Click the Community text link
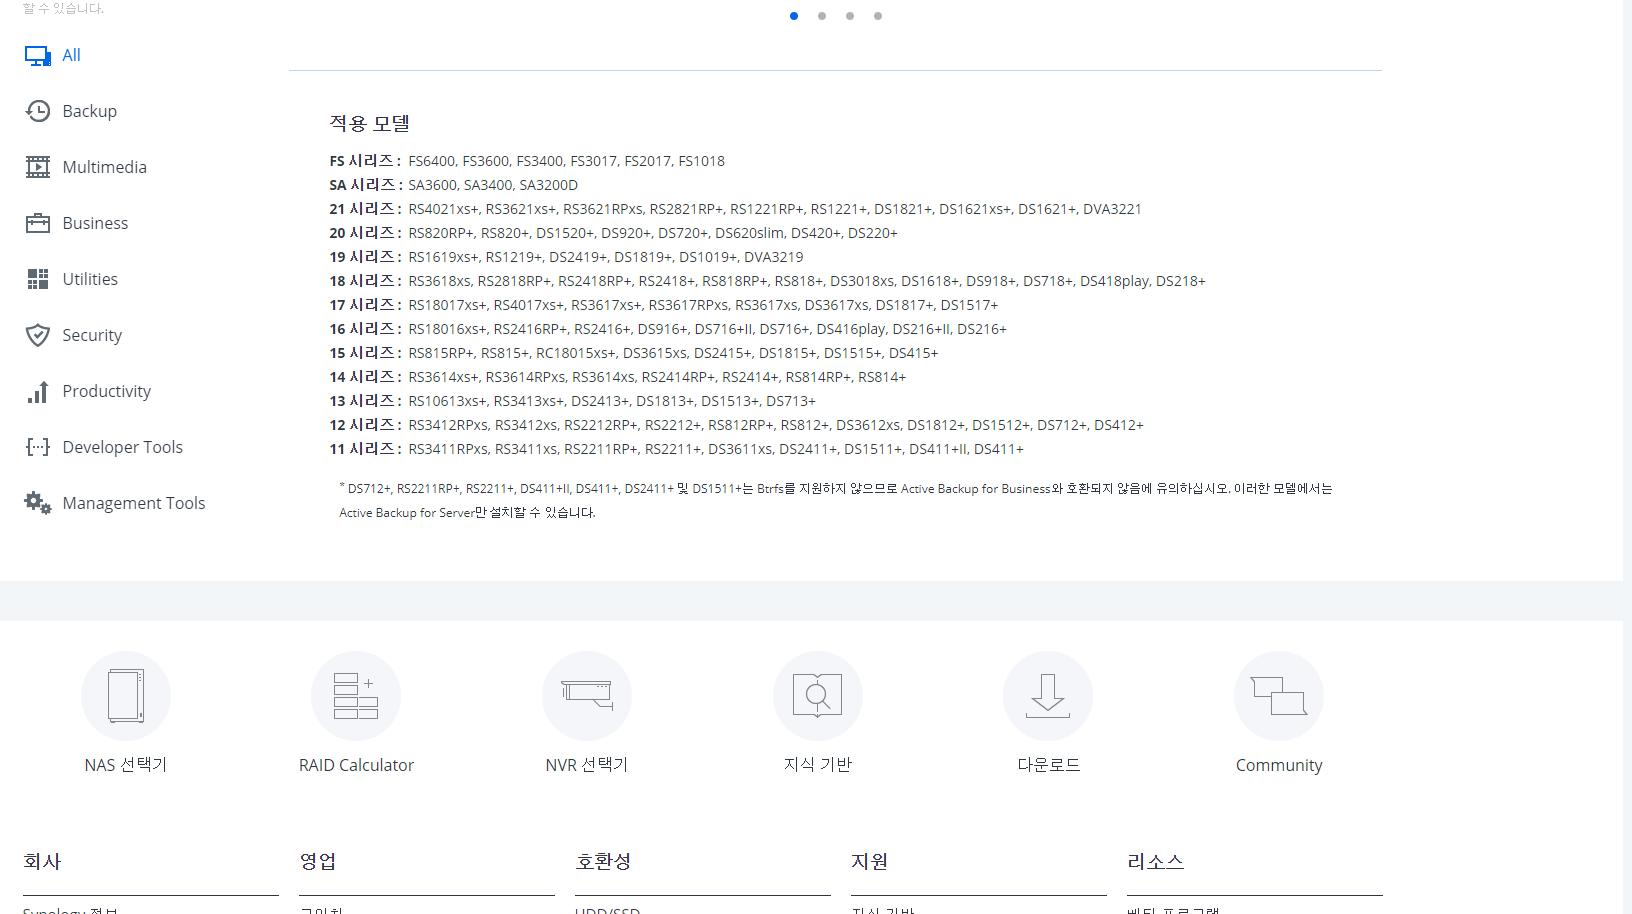The image size is (1632, 914). click(x=1279, y=765)
